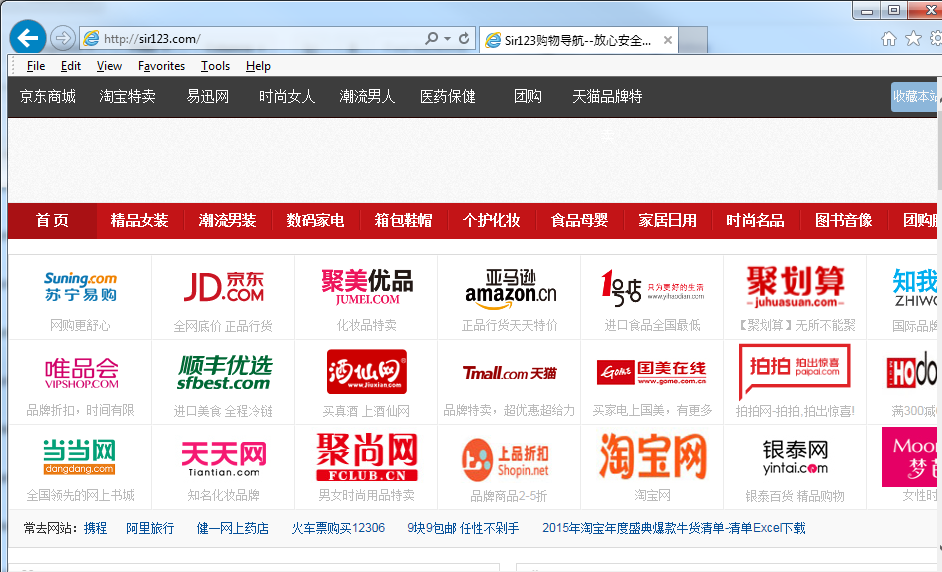
Task: Close the Sir123购物导航 tab
Action: [667, 41]
